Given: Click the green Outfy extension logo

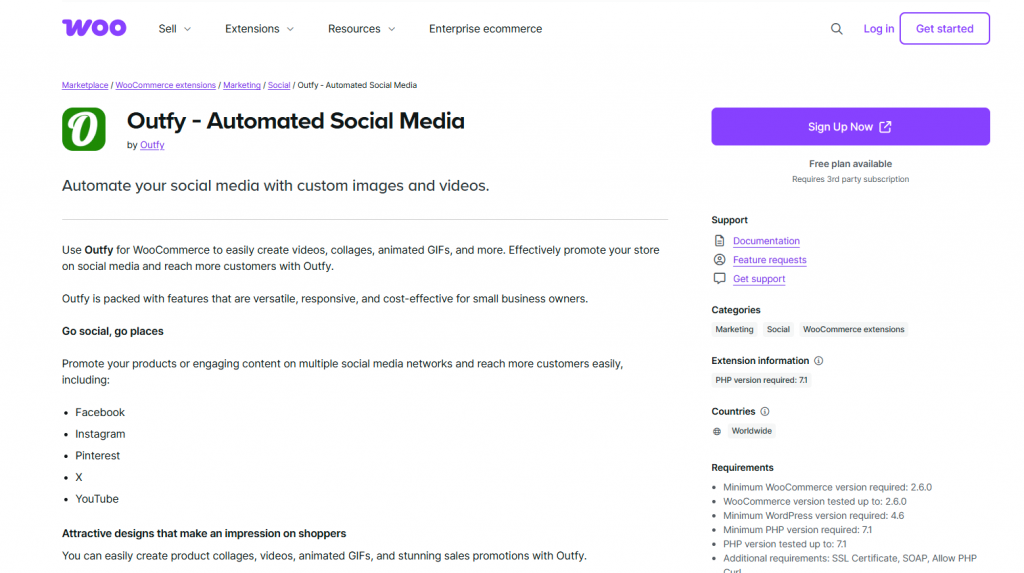Looking at the screenshot, I should click(x=84, y=129).
